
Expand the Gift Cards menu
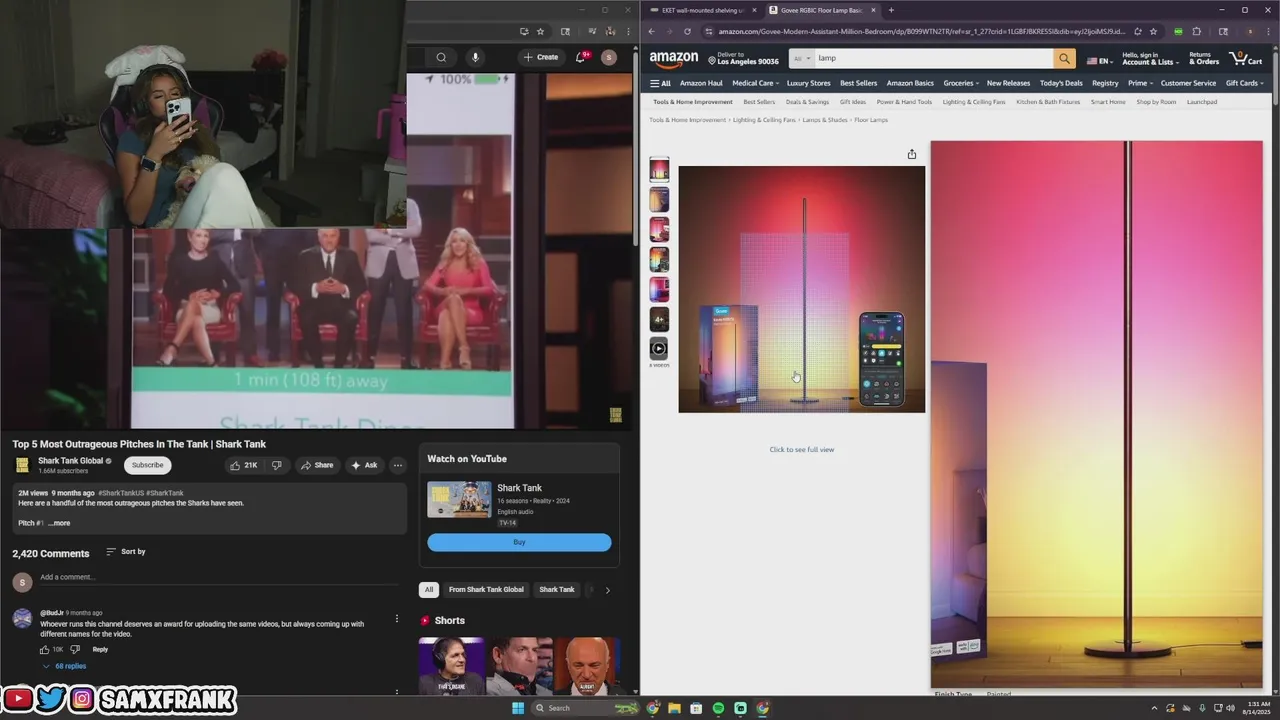point(1244,83)
